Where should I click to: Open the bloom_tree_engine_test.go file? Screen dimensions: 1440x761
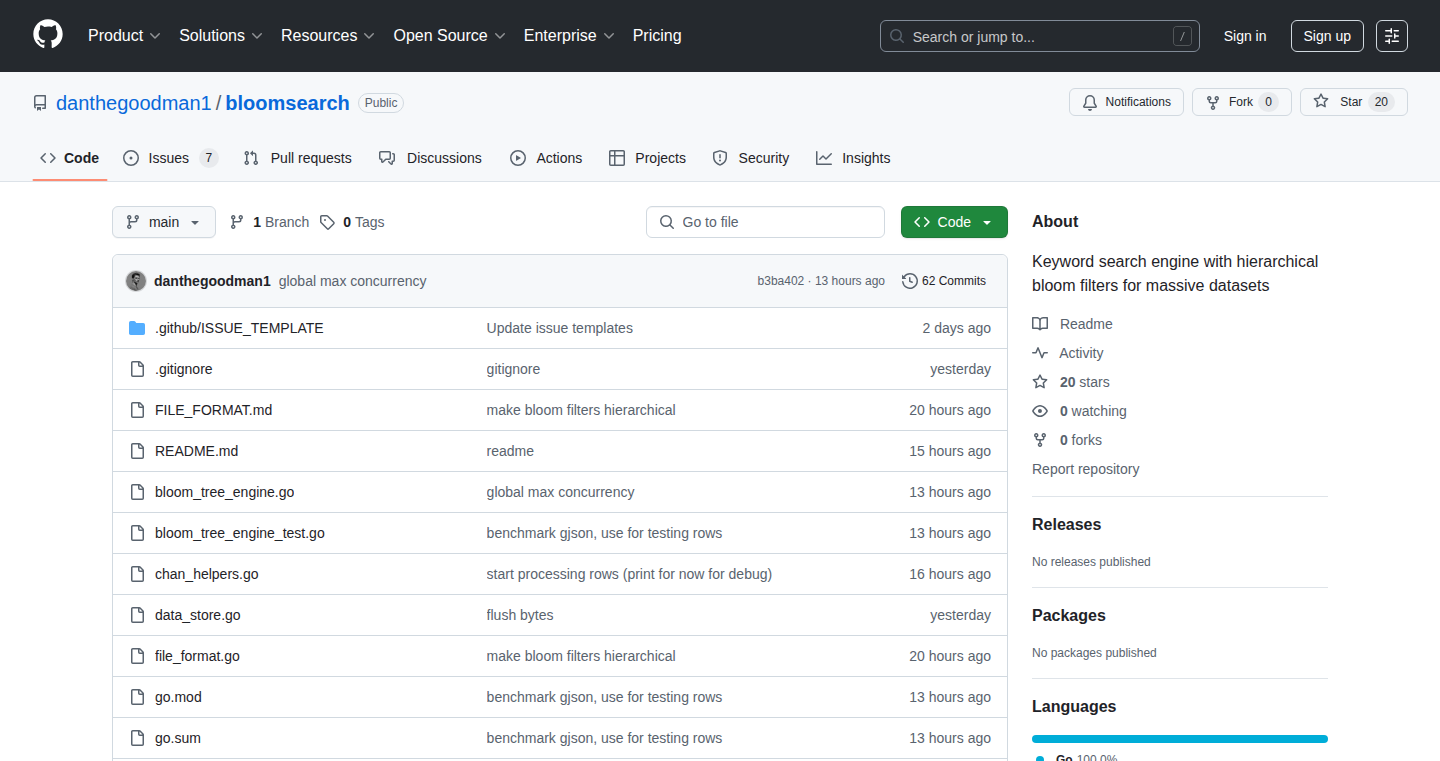(x=240, y=533)
